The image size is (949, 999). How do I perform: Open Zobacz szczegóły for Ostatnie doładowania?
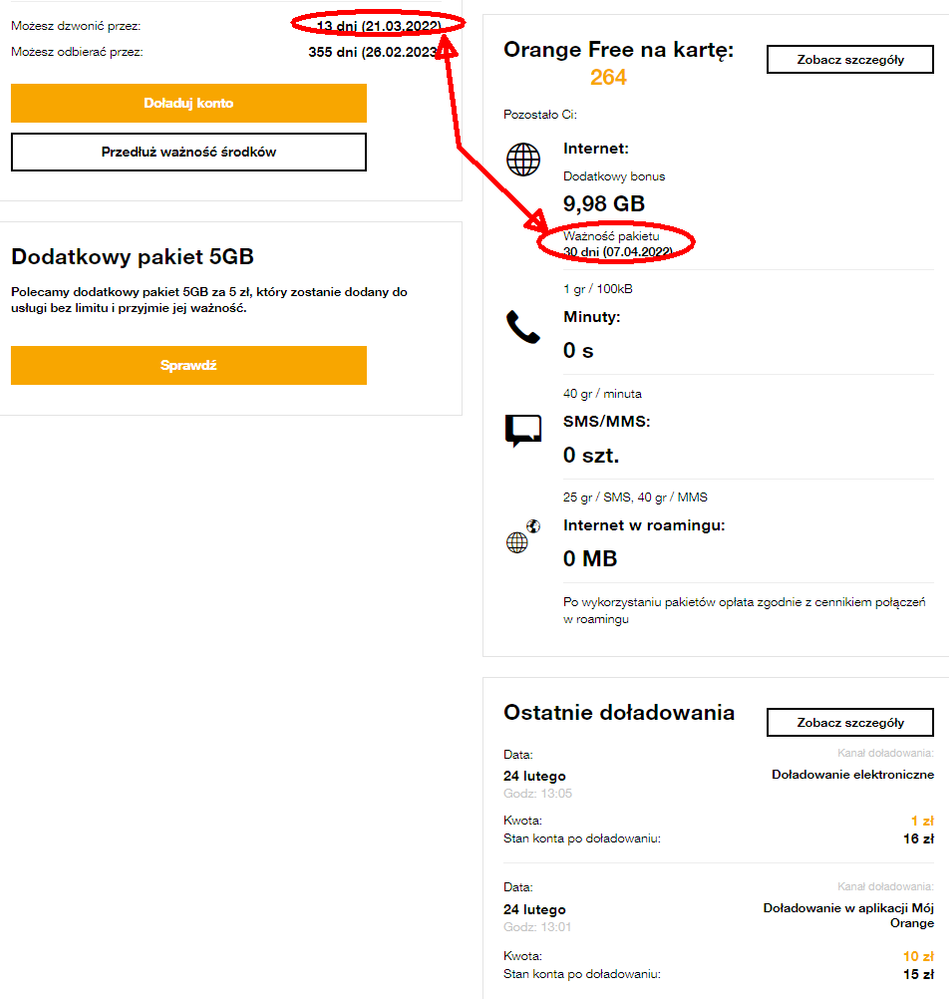click(850, 722)
